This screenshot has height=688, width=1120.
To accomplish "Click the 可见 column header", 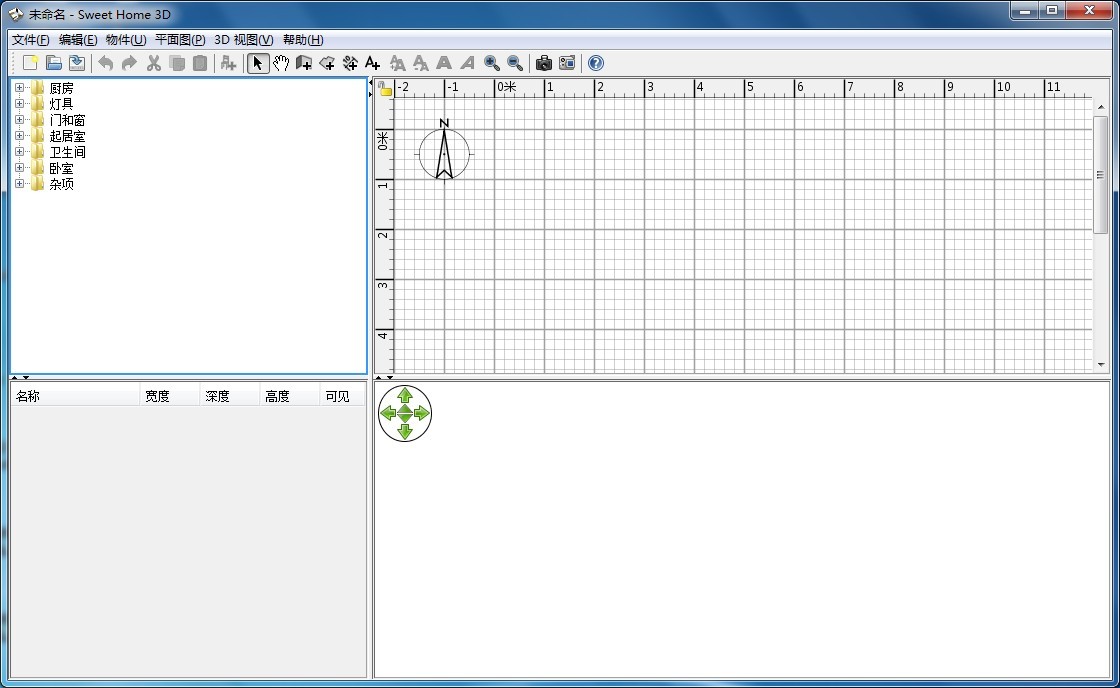I will [342, 396].
